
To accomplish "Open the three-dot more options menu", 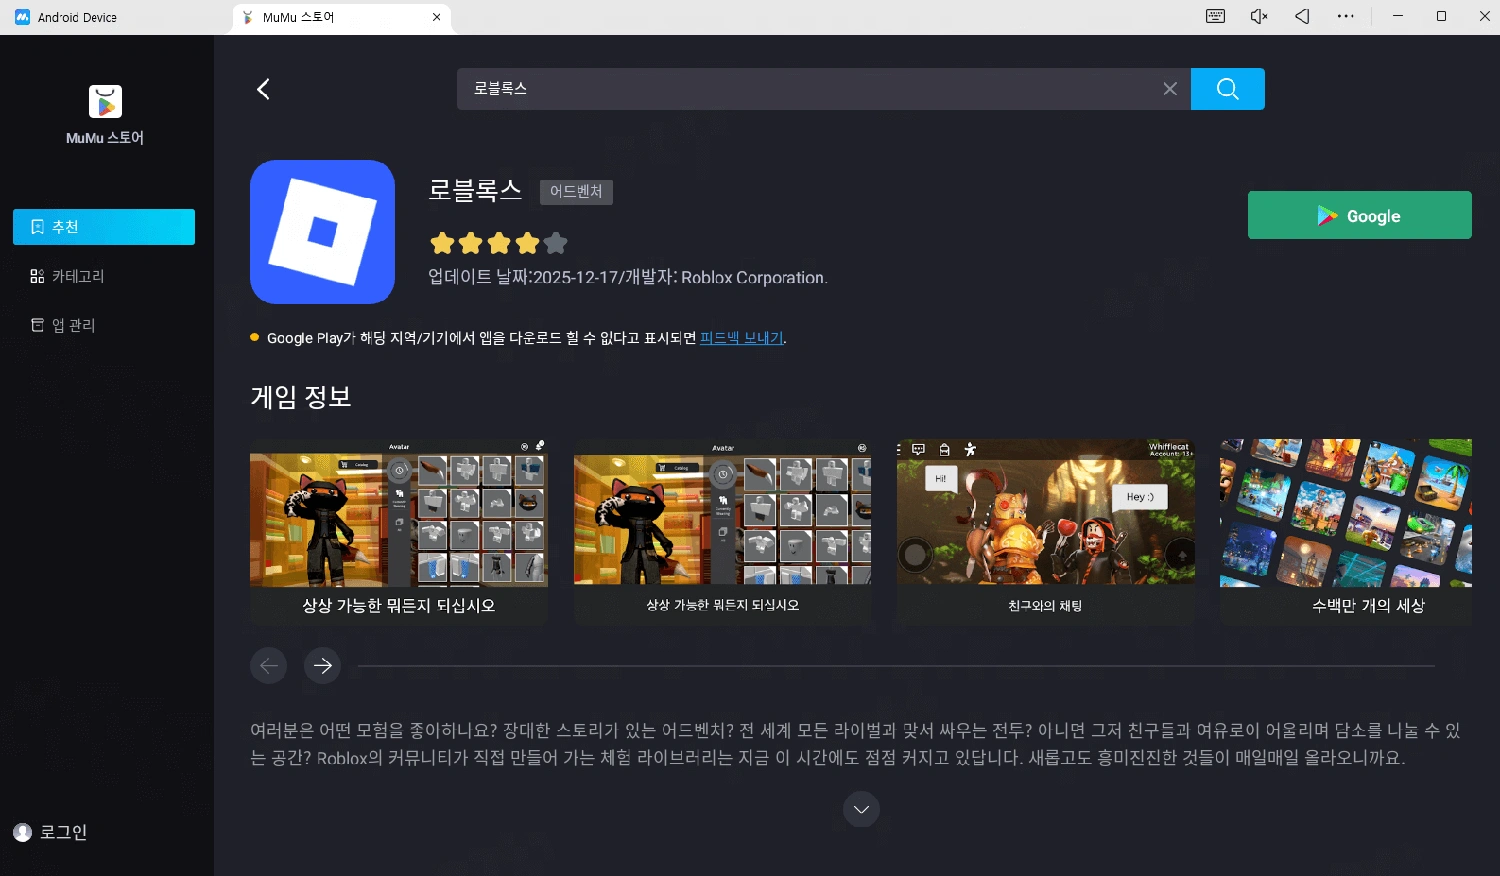I will click(x=1346, y=17).
